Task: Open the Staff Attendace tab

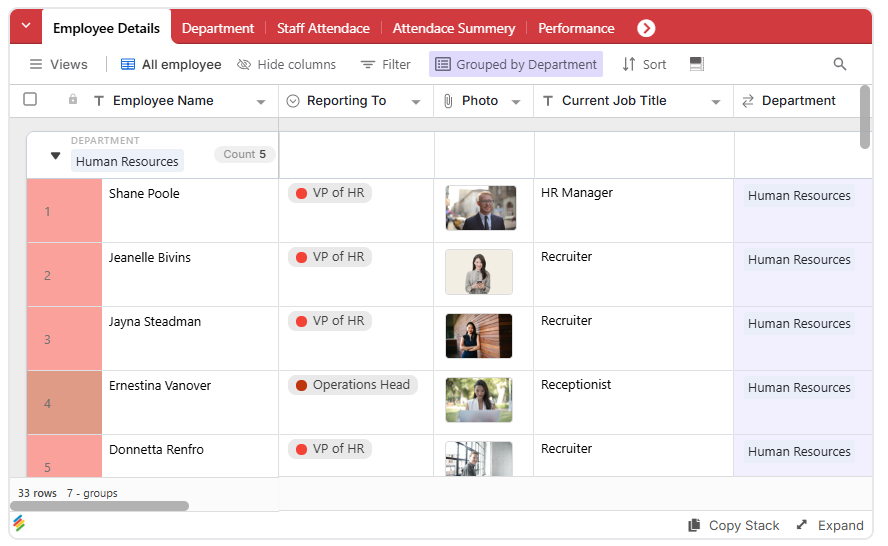Action: click(x=323, y=28)
